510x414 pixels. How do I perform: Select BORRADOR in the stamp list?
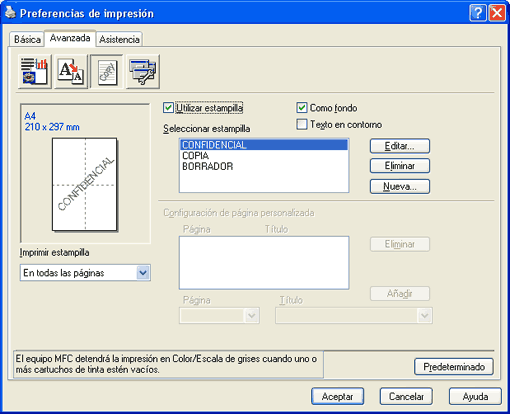pos(264,166)
